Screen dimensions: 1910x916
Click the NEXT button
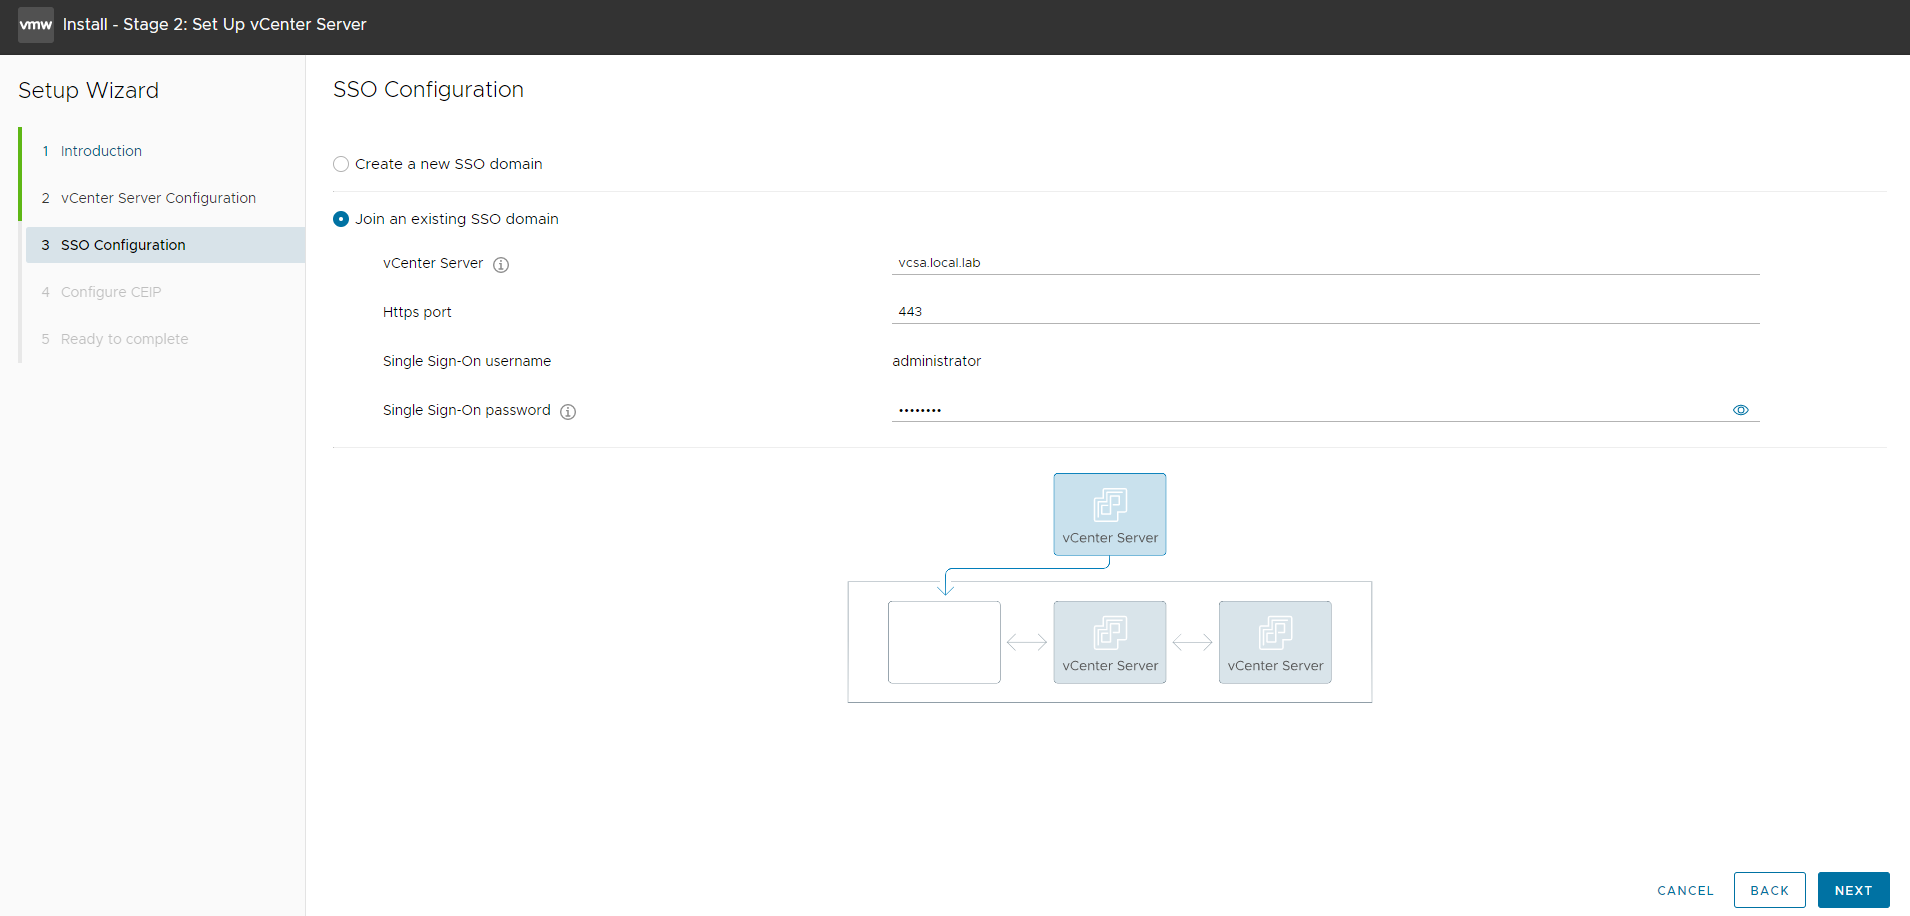click(1854, 890)
